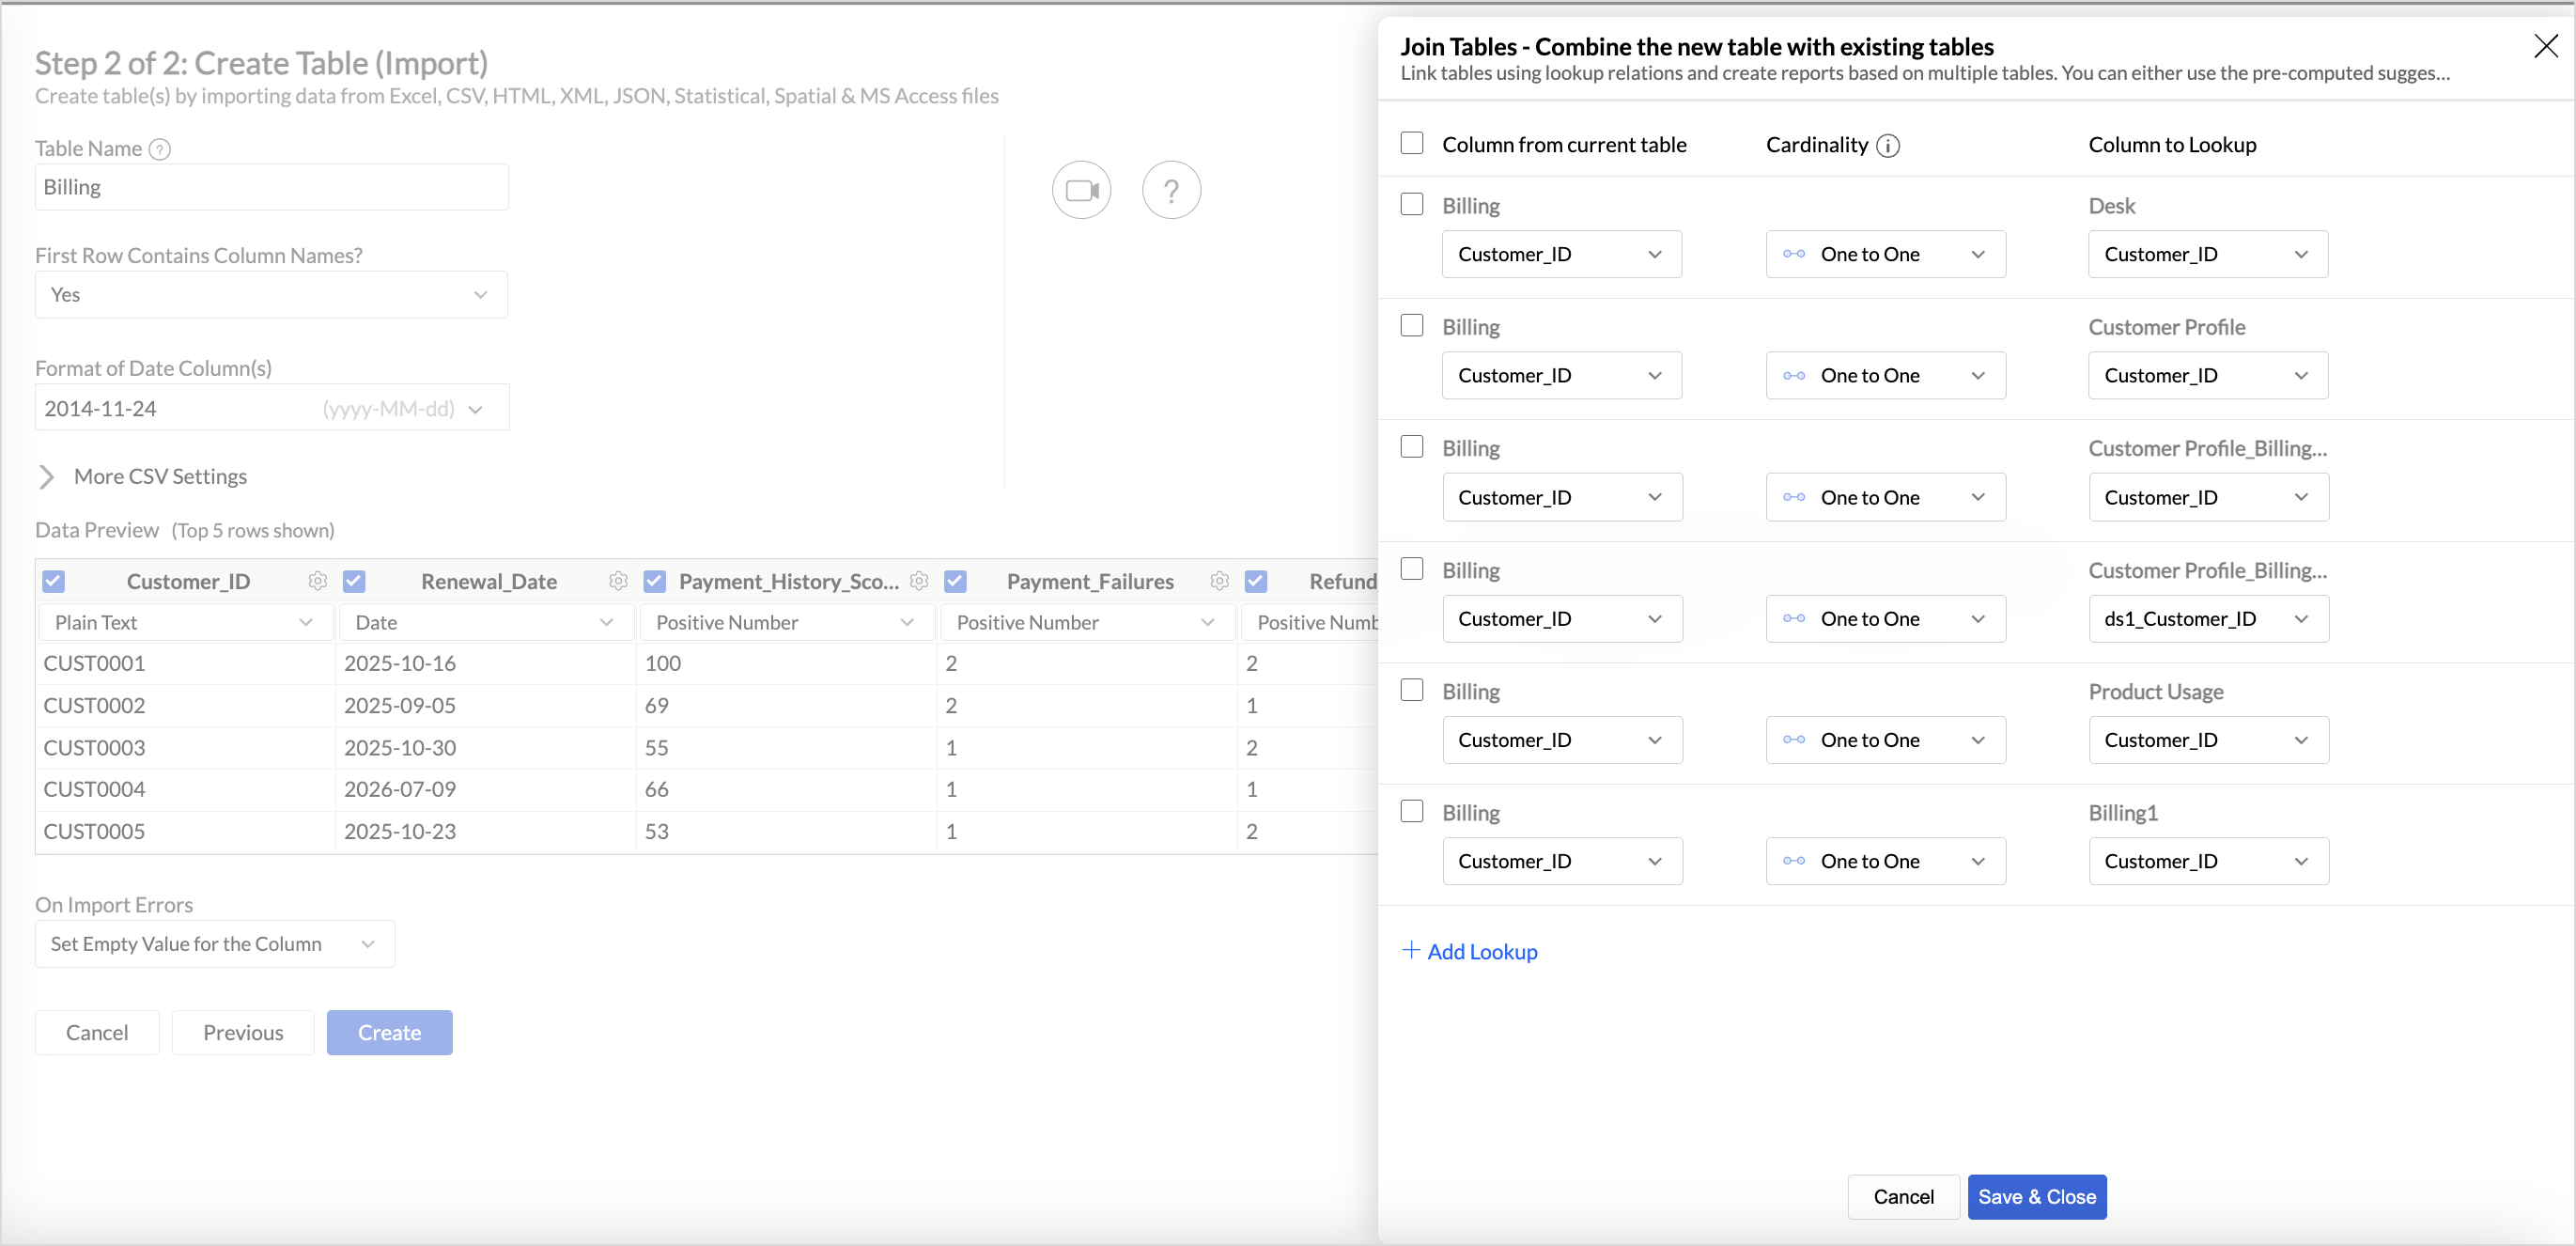2576x1246 pixels.
Task: Click into the Table Name field
Action: pyautogui.click(x=271, y=187)
